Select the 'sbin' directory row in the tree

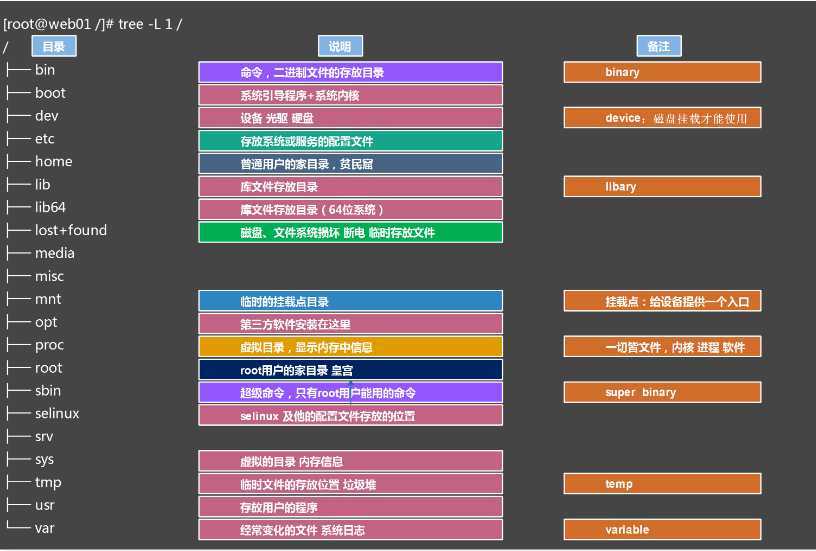(x=34, y=390)
